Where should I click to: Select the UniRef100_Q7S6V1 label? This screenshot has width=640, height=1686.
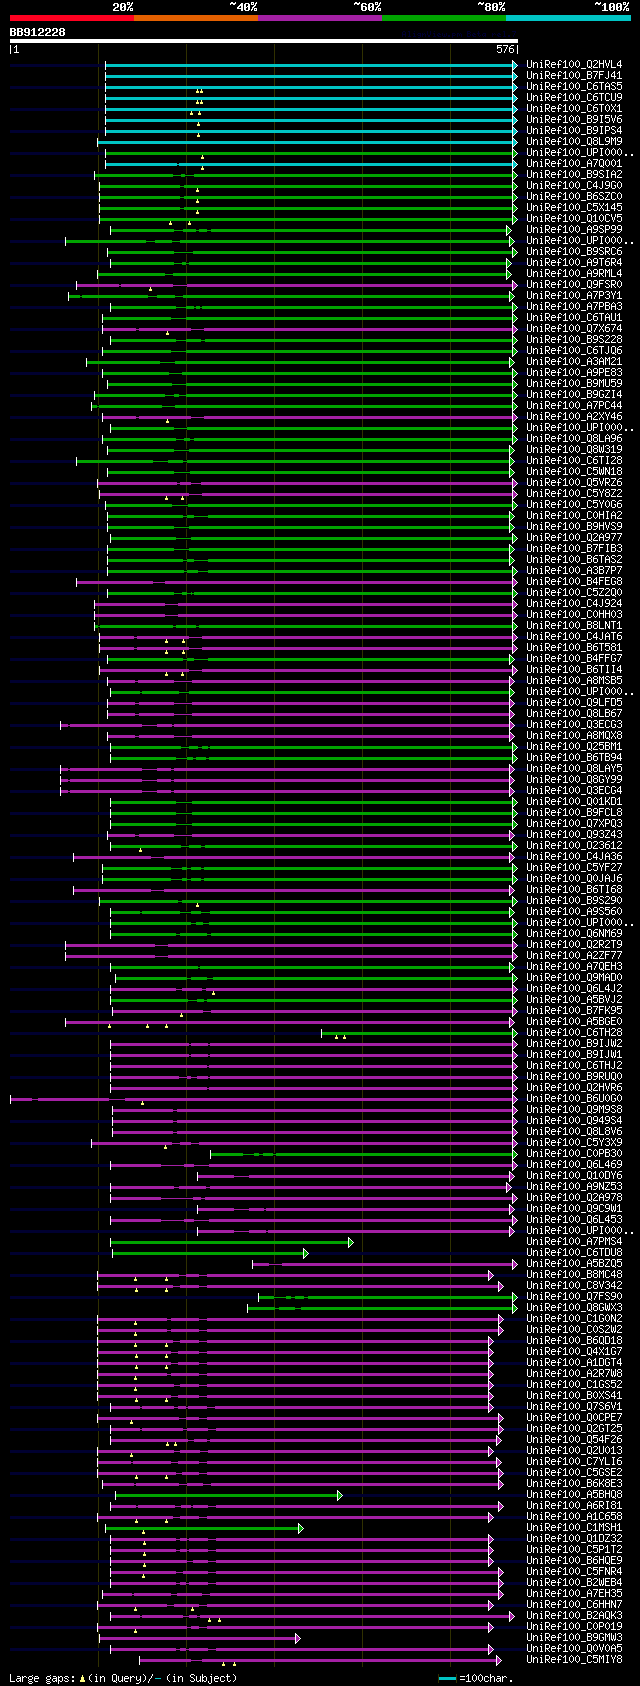pos(574,1406)
